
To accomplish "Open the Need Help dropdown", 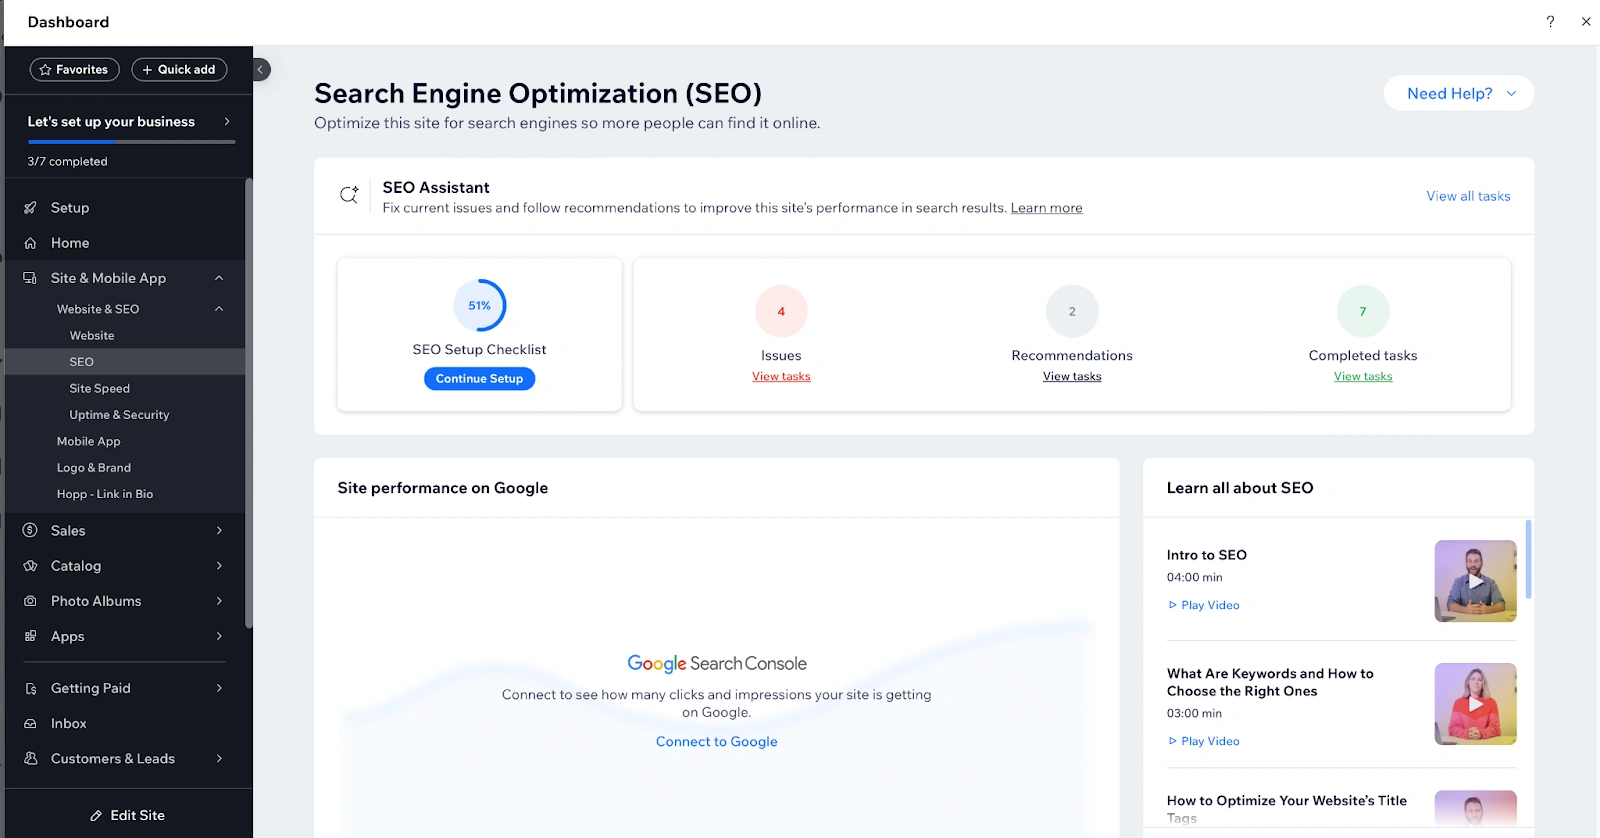I will click(1459, 93).
